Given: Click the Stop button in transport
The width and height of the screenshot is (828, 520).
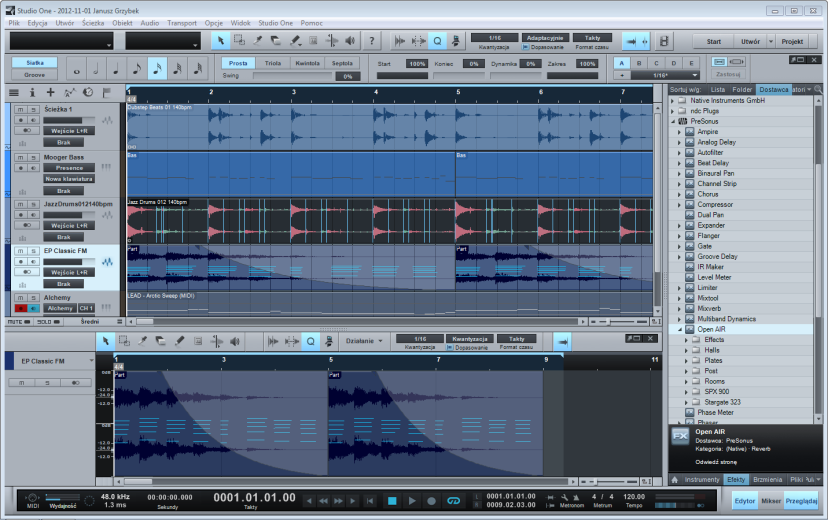Looking at the screenshot, I should (x=392, y=500).
